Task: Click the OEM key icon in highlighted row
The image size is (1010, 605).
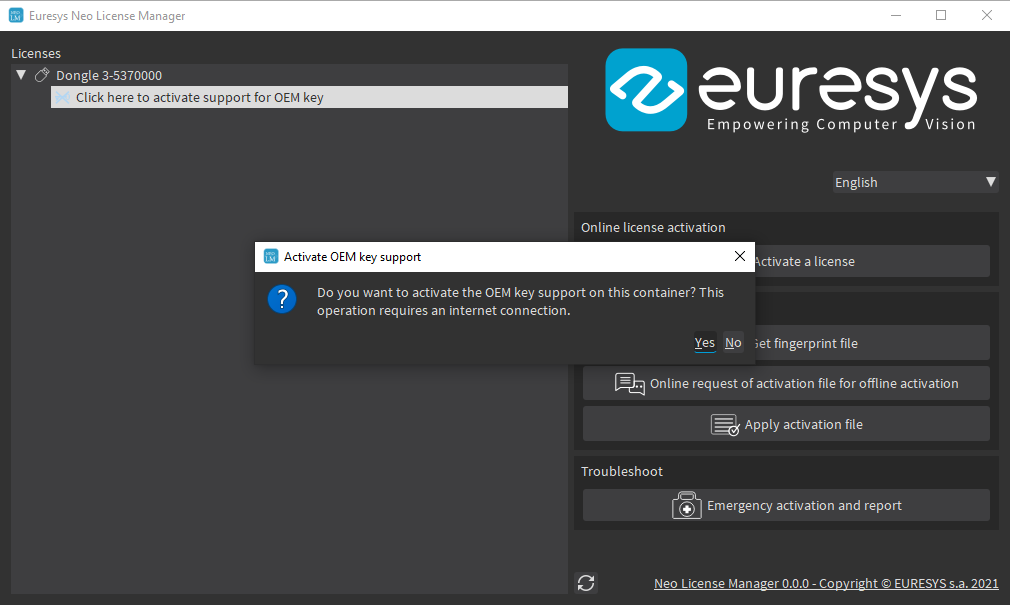Action: click(x=62, y=98)
